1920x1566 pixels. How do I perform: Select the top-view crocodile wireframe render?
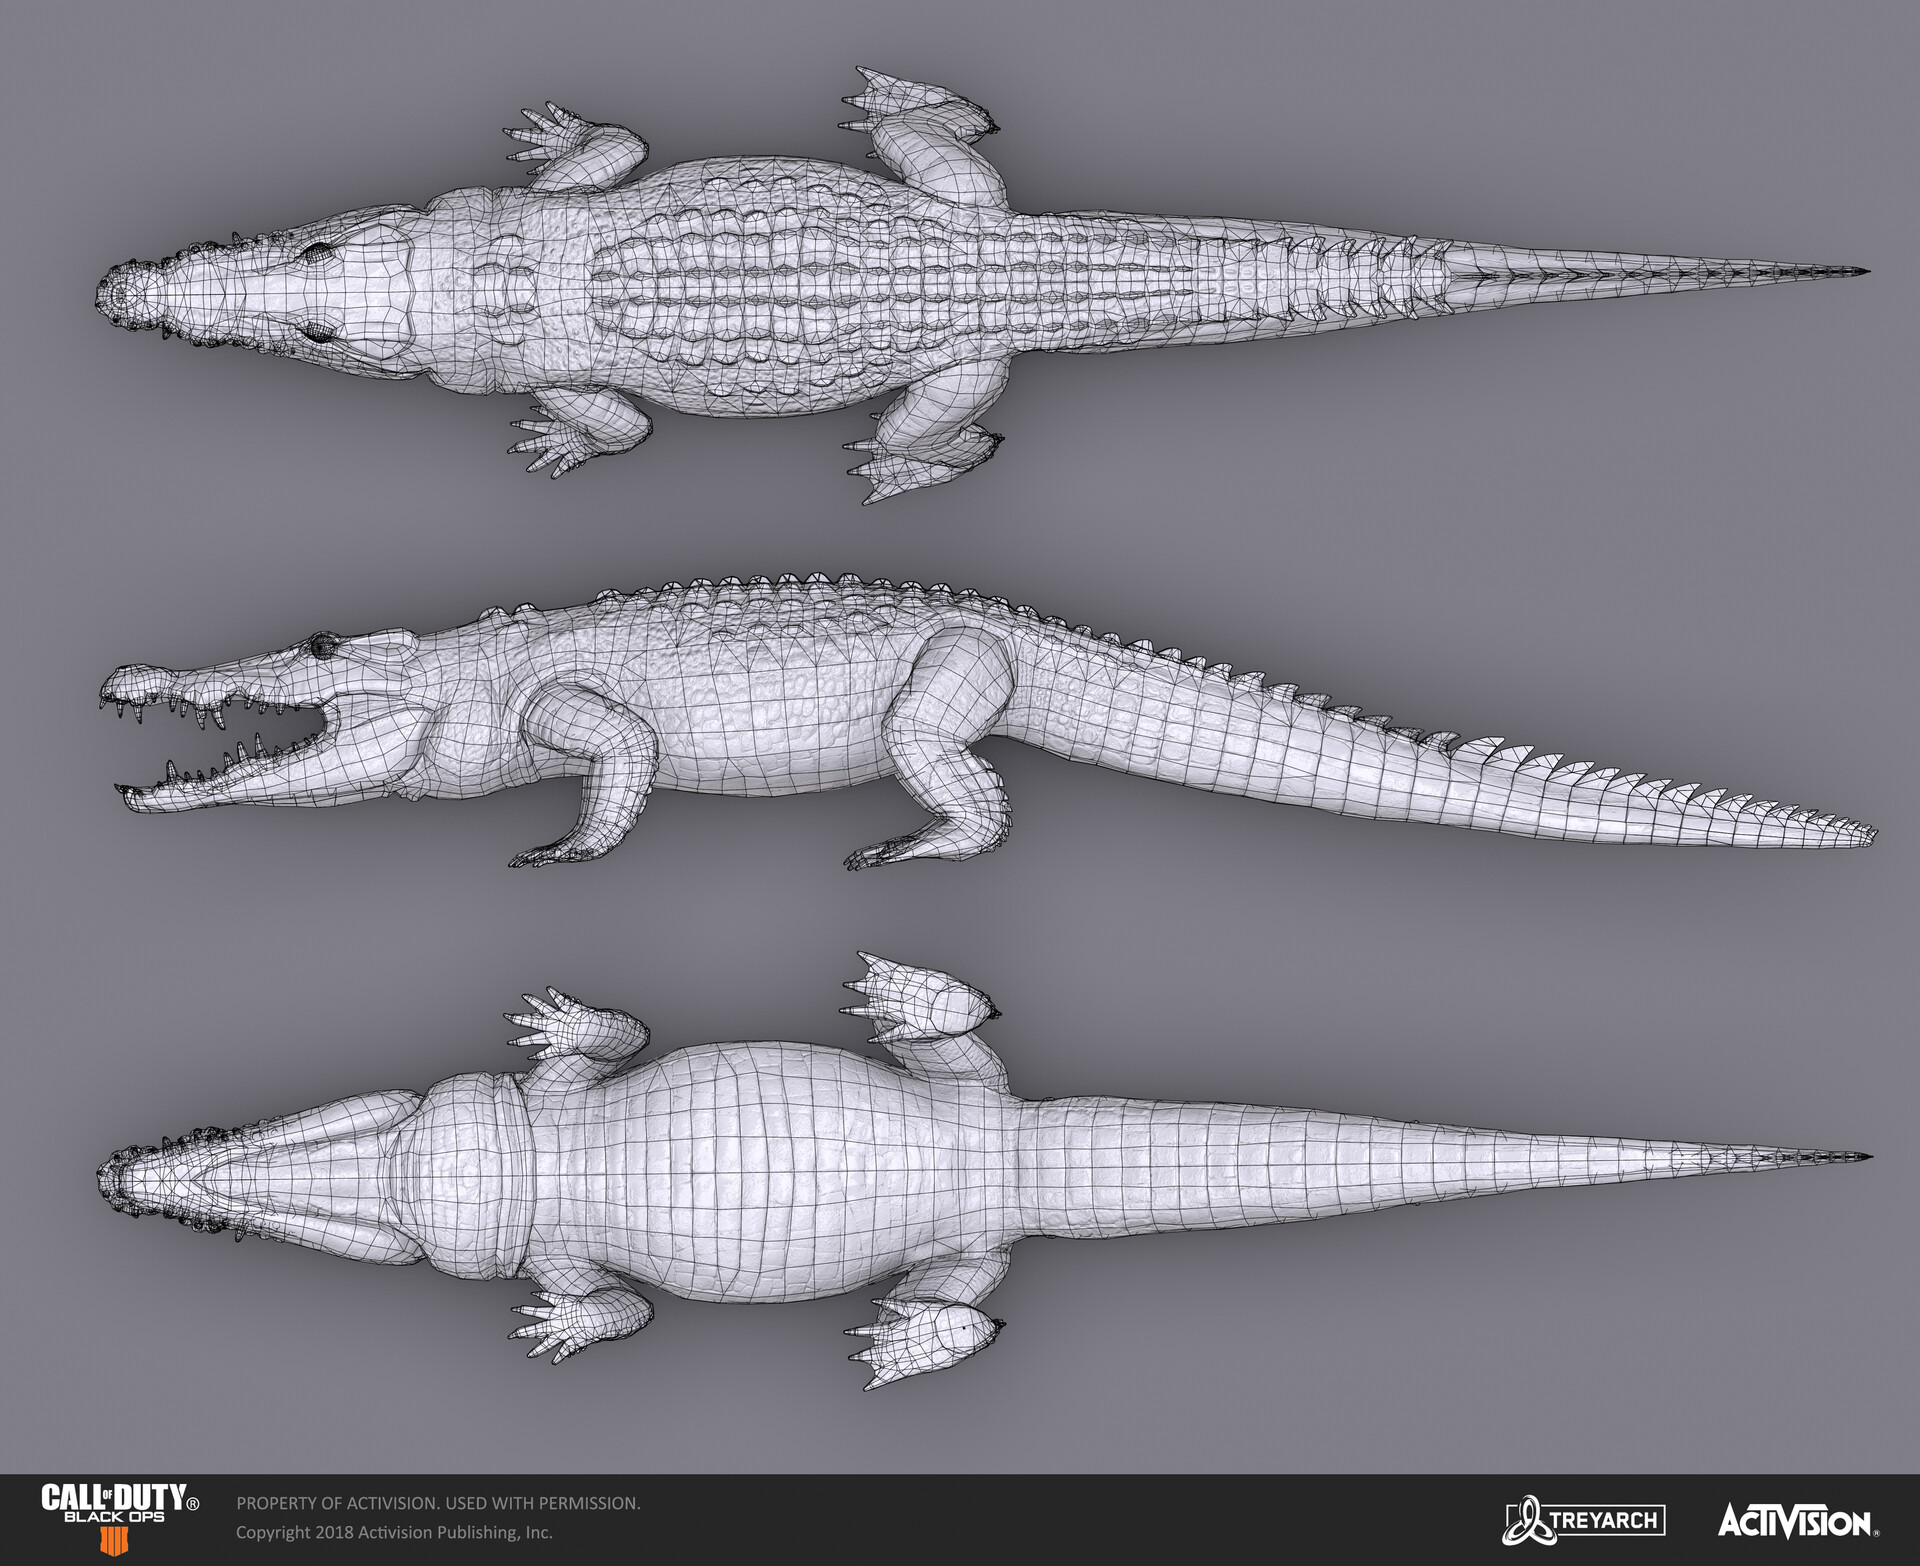(984, 286)
